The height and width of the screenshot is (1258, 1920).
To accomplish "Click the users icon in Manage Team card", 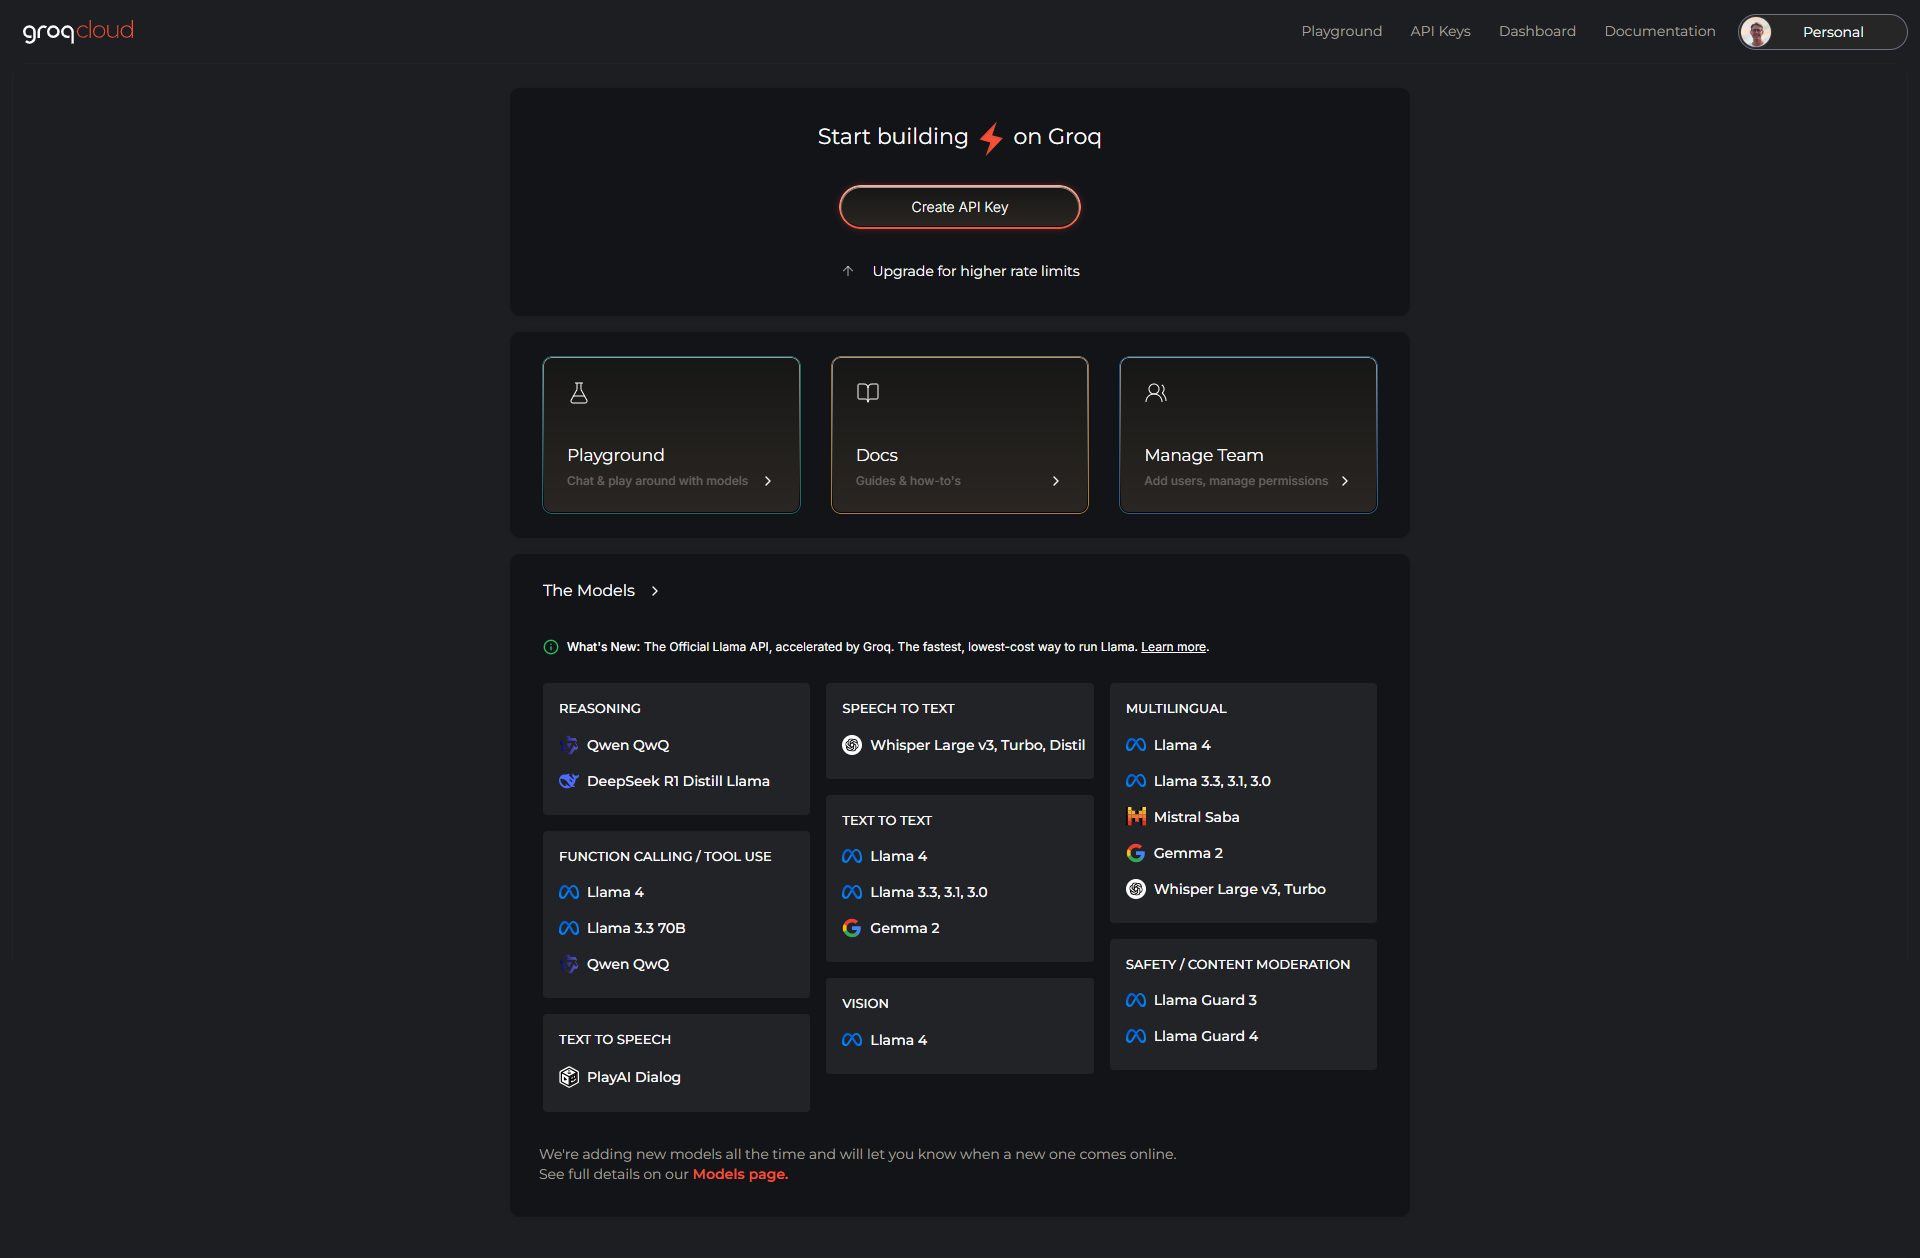I will pyautogui.click(x=1156, y=393).
